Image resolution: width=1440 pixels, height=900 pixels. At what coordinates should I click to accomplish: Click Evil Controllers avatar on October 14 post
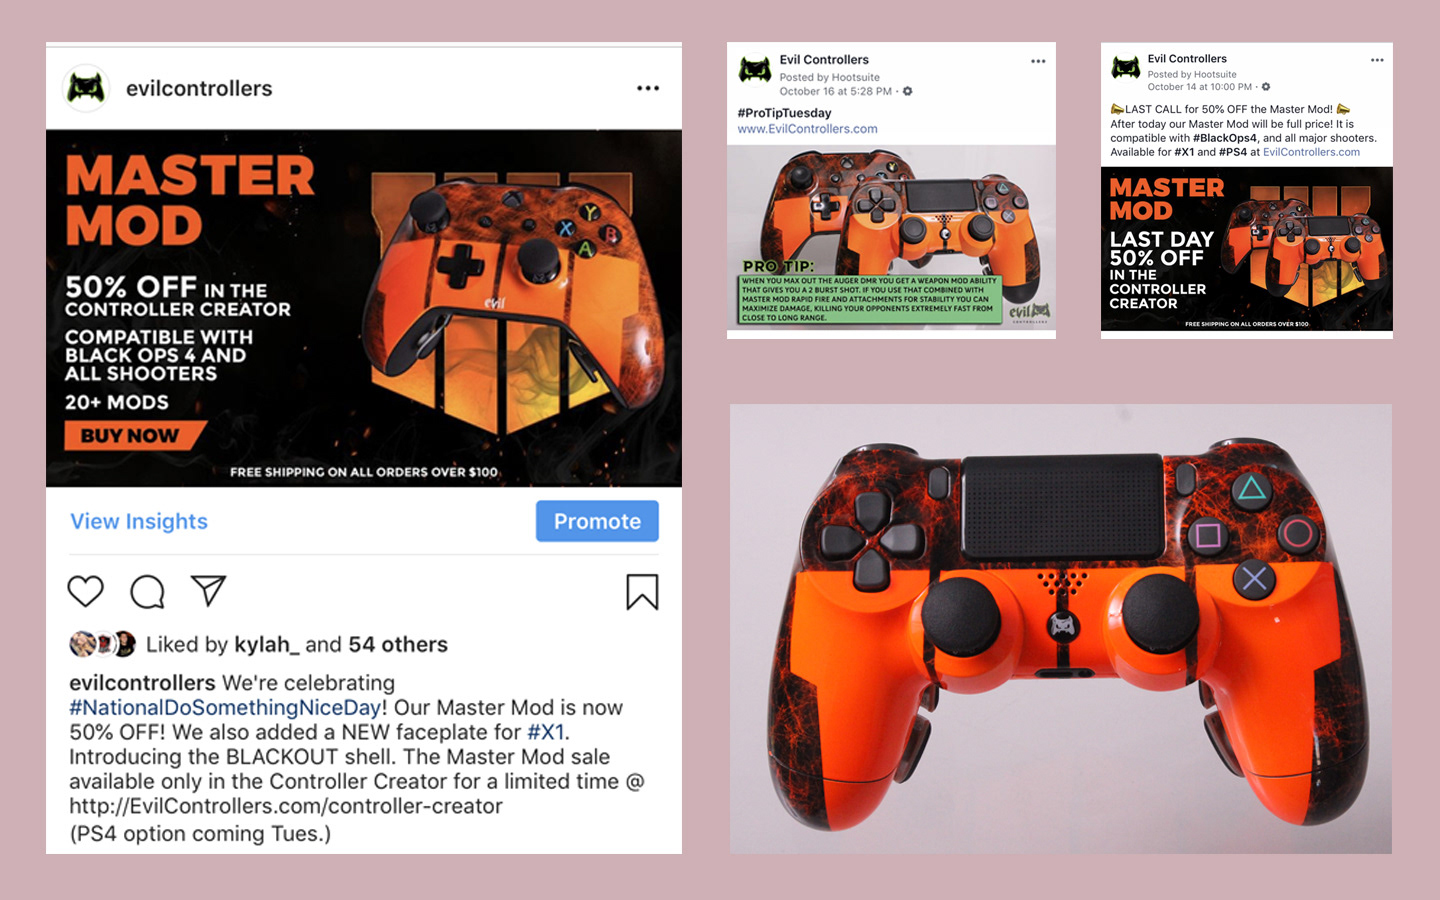coord(1126,67)
